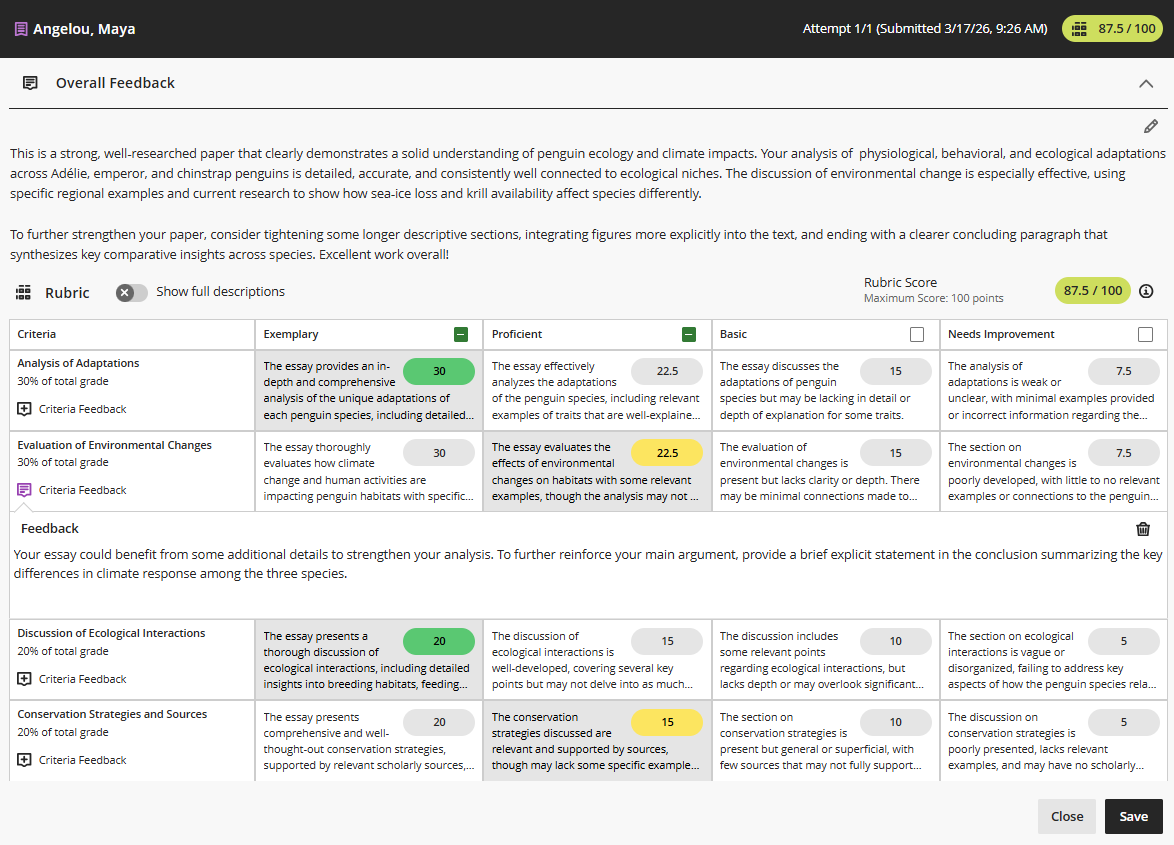Image resolution: width=1174 pixels, height=845 pixels.
Task: Click Attempt 1/1 submission info text
Action: 925,28
